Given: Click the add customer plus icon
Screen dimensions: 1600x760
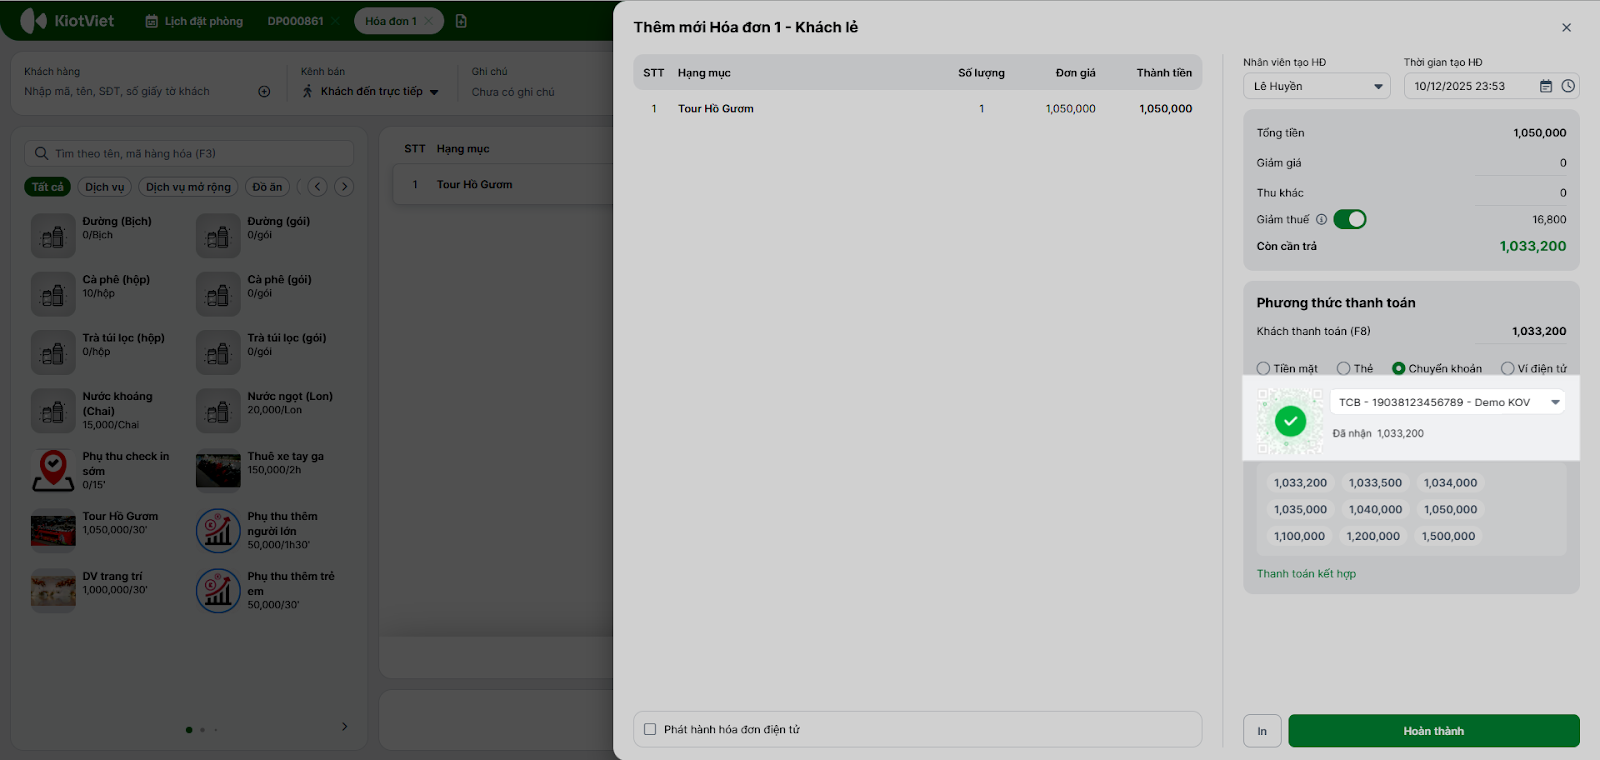Looking at the screenshot, I should 264,91.
